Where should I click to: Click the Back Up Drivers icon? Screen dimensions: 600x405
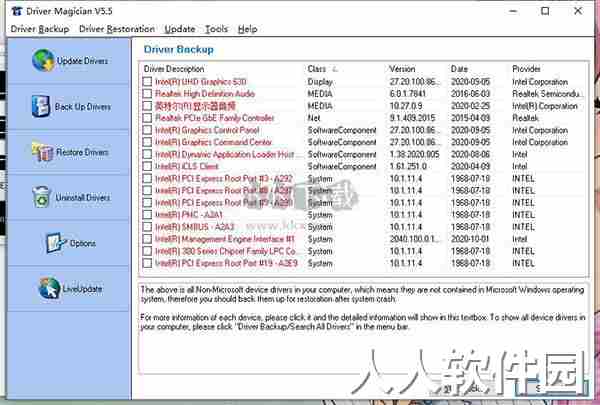coord(41,106)
